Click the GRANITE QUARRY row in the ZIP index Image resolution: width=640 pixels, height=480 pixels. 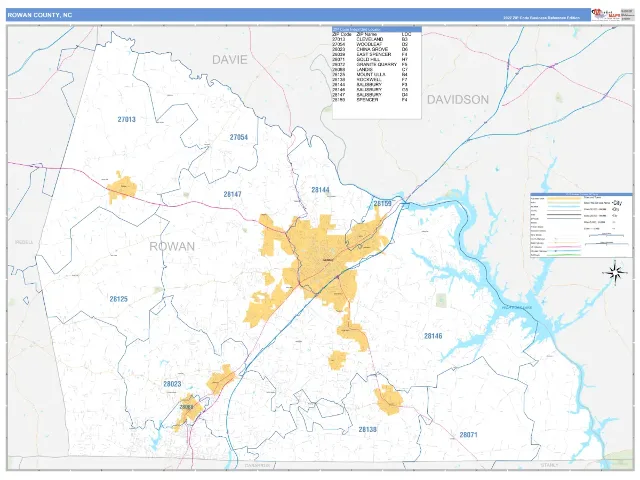pyautogui.click(x=371, y=64)
